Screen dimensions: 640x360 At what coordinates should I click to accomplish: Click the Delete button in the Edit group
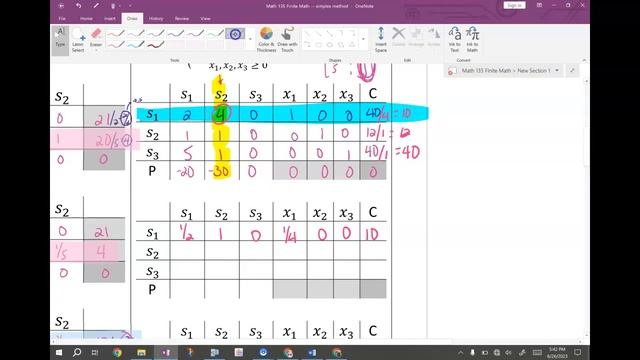[x=398, y=37]
